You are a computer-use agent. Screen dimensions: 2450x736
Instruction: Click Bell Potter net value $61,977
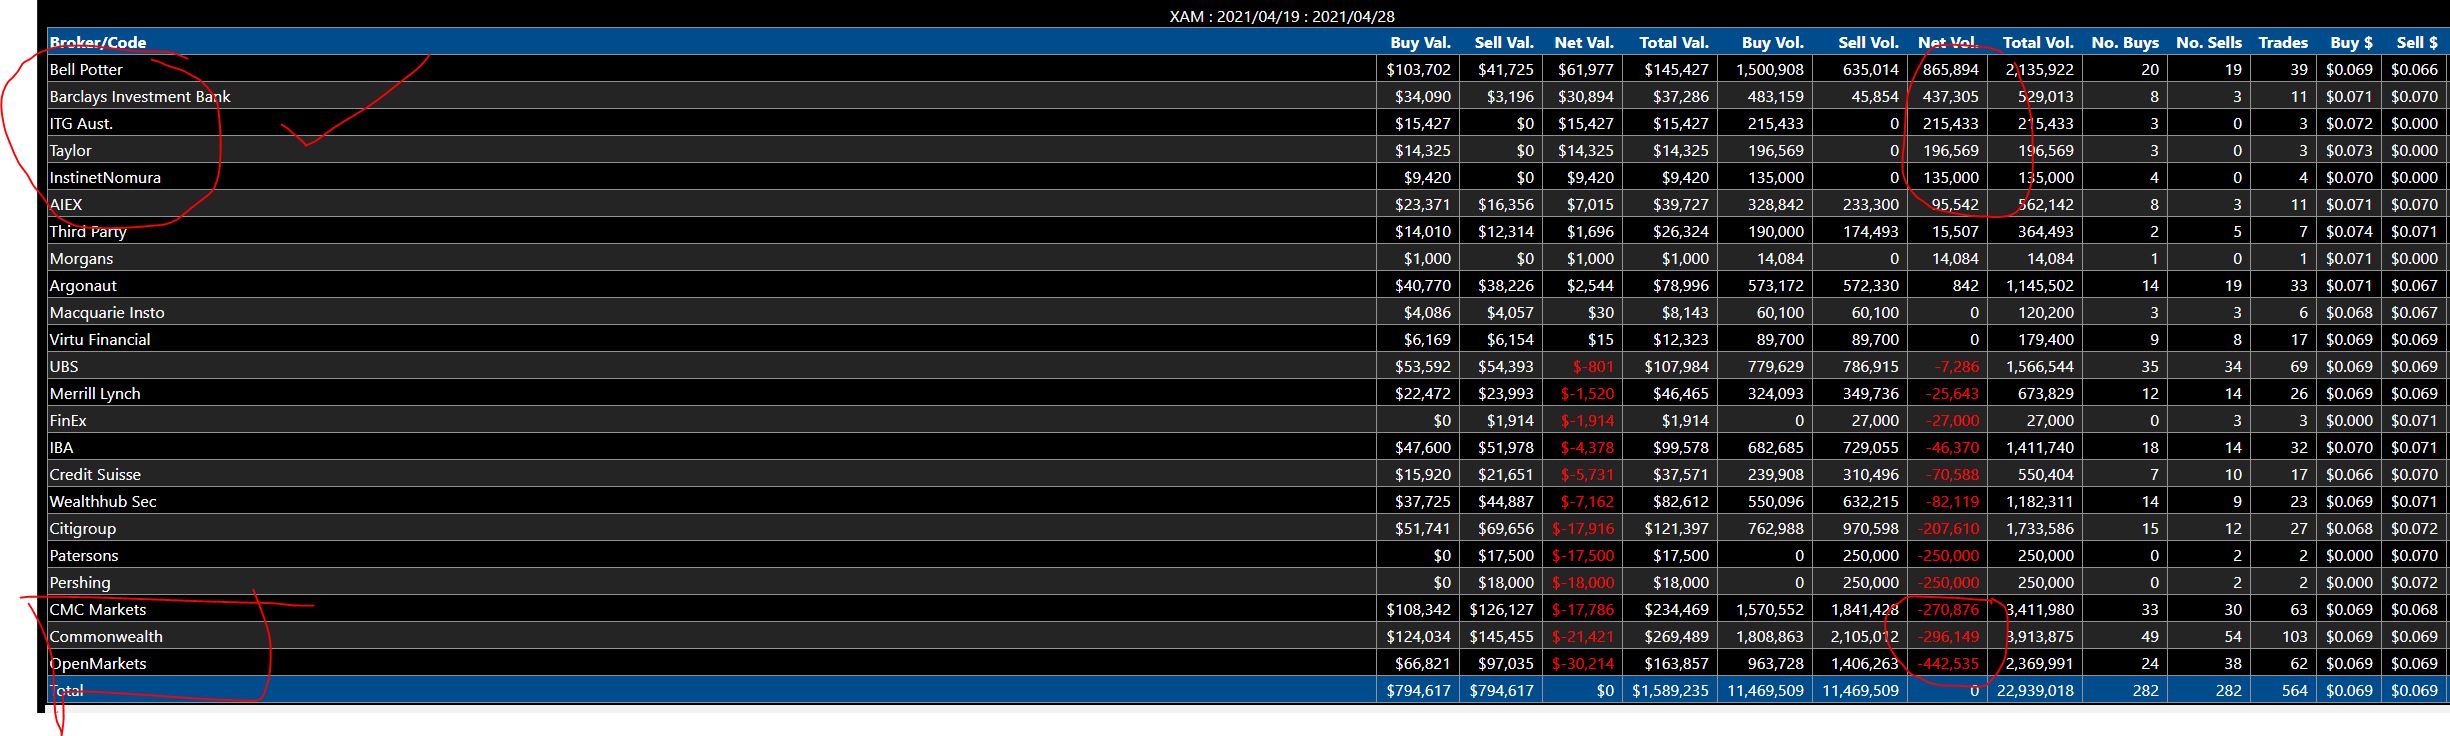pos(1586,69)
